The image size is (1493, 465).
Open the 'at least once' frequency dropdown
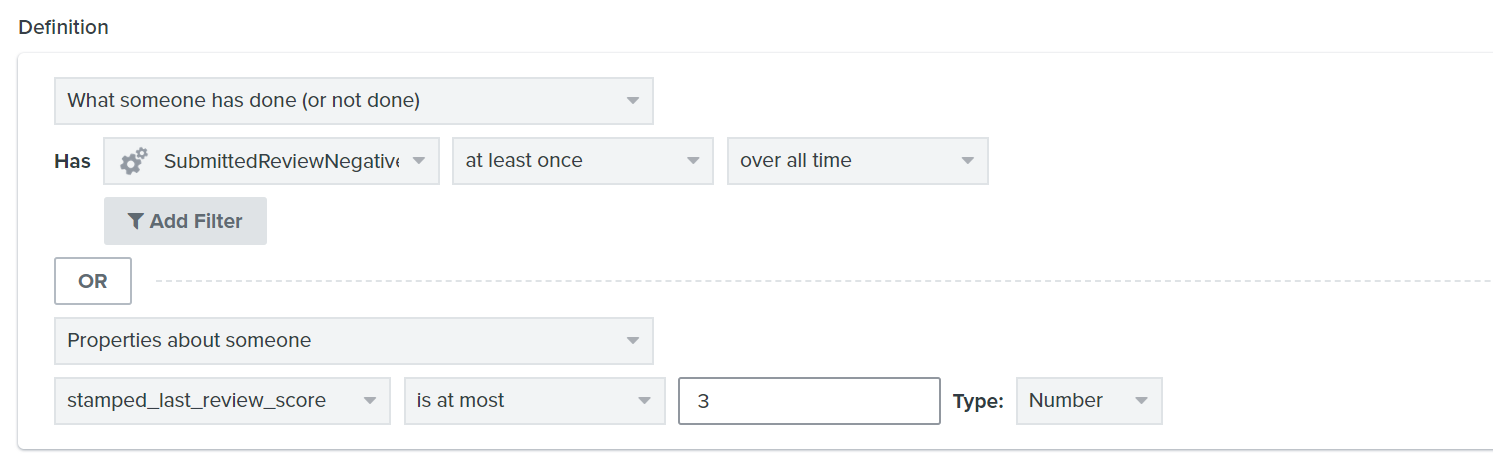pos(582,161)
